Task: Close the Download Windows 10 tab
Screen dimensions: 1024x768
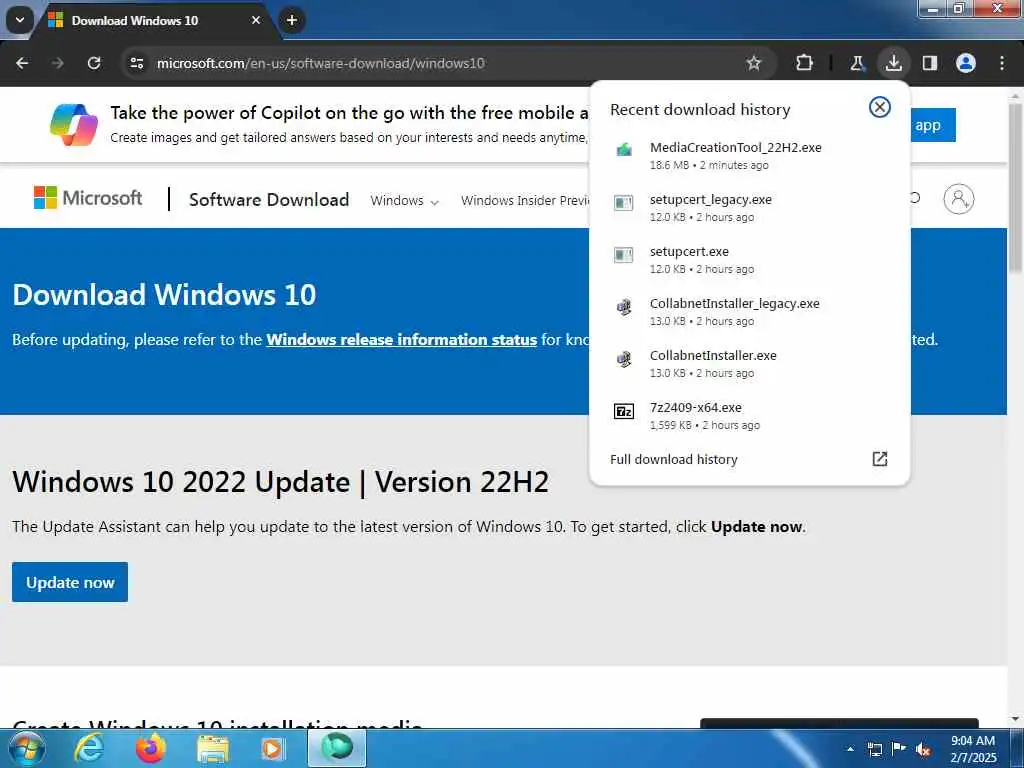Action: point(256,20)
